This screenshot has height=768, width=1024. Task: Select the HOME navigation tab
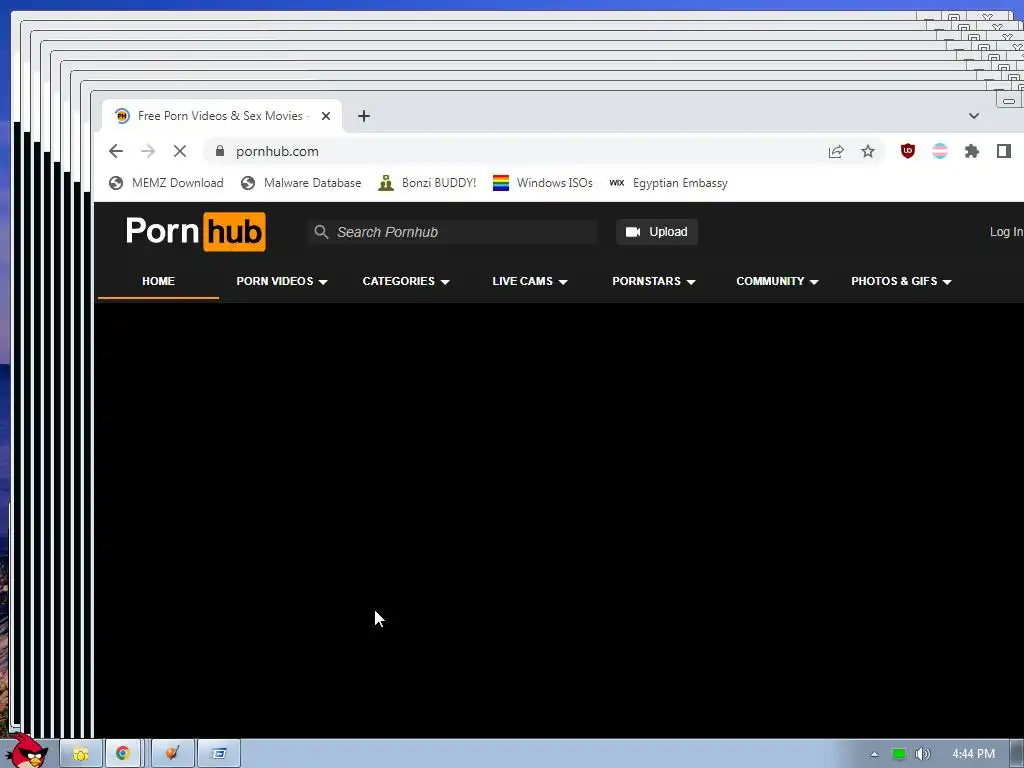[x=158, y=281]
